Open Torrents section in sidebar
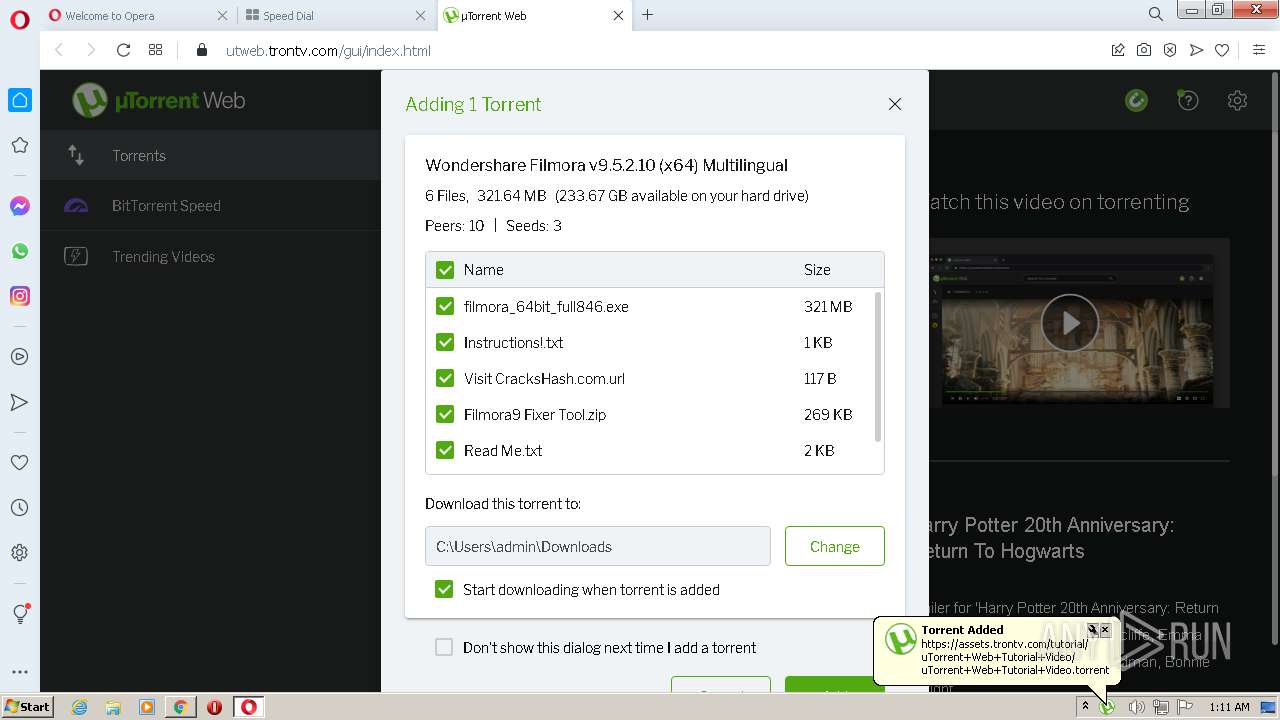The image size is (1280, 720). [210, 155]
